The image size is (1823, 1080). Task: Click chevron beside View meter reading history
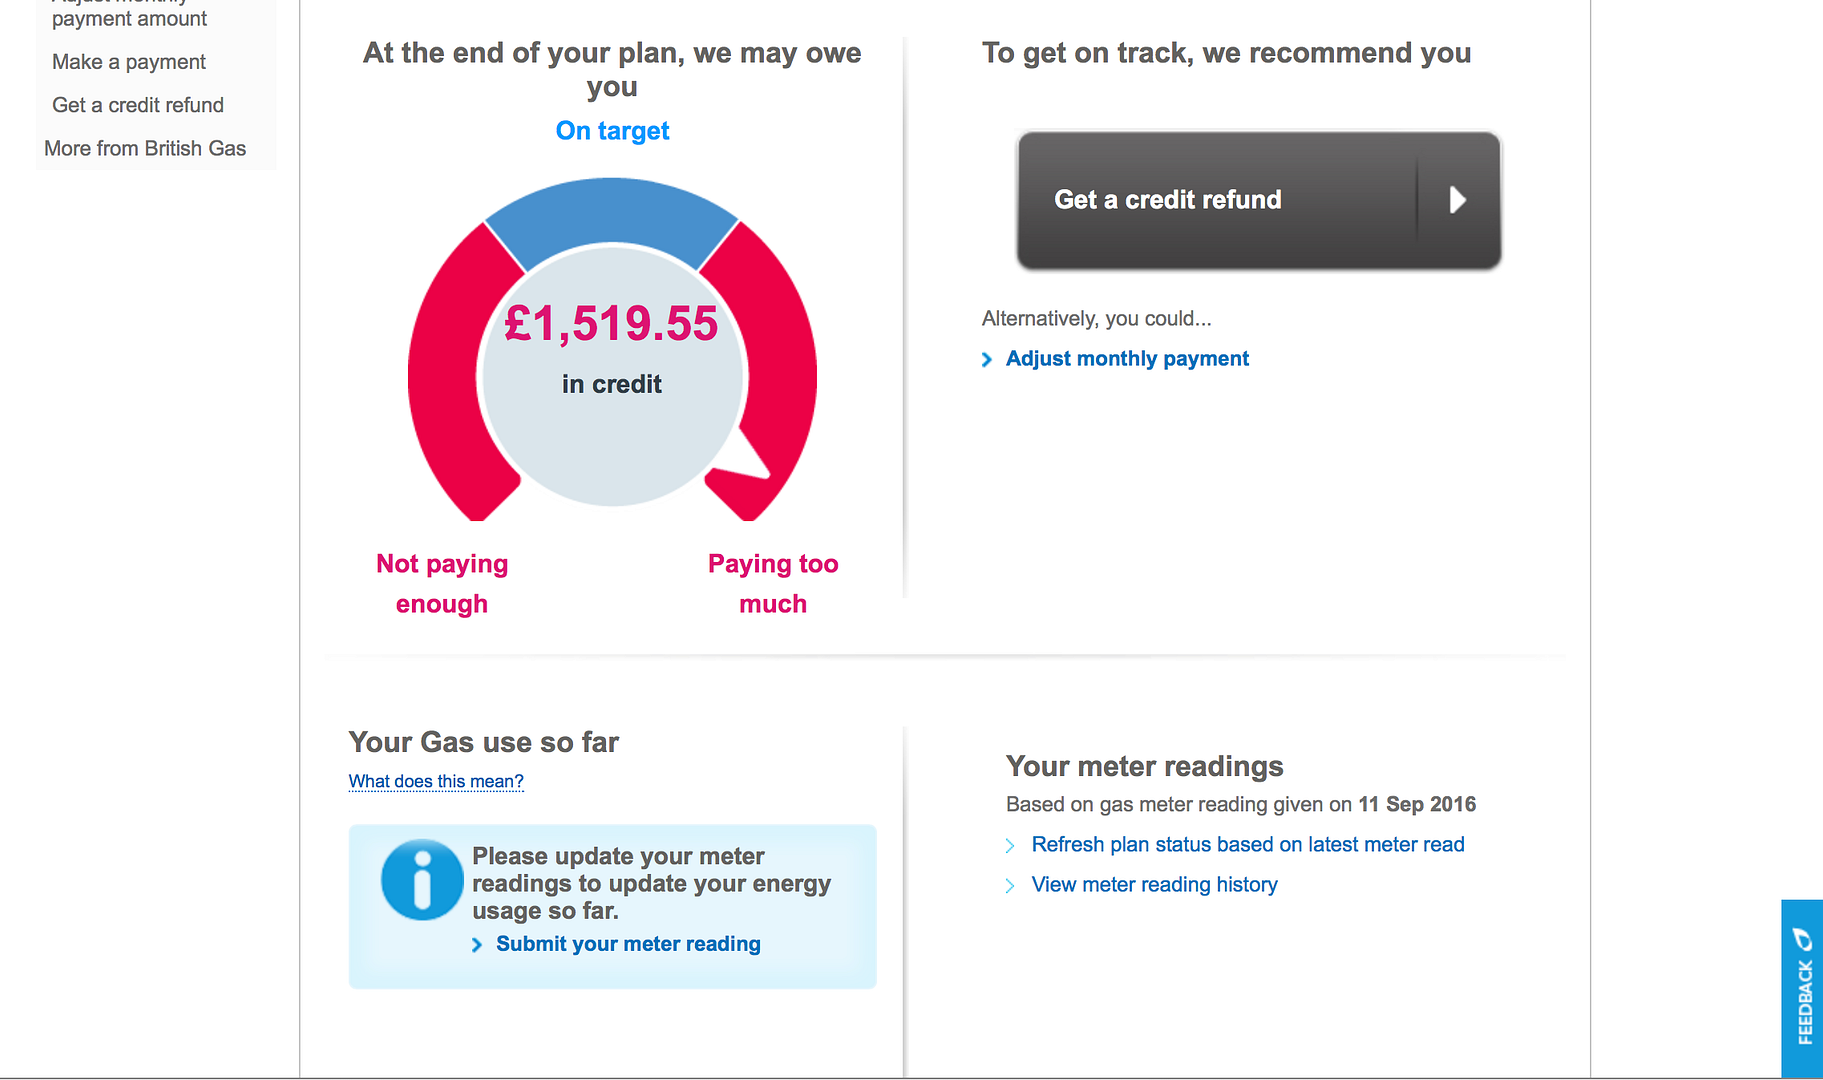(1010, 886)
